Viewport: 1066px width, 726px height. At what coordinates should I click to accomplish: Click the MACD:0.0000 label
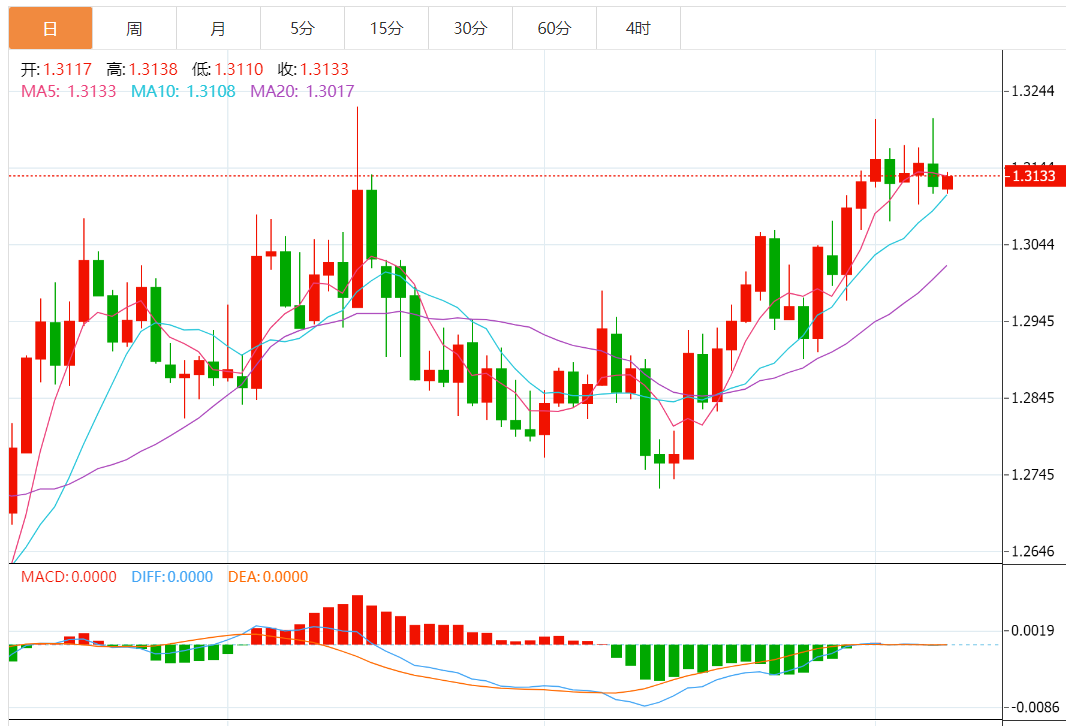[x=69, y=576]
